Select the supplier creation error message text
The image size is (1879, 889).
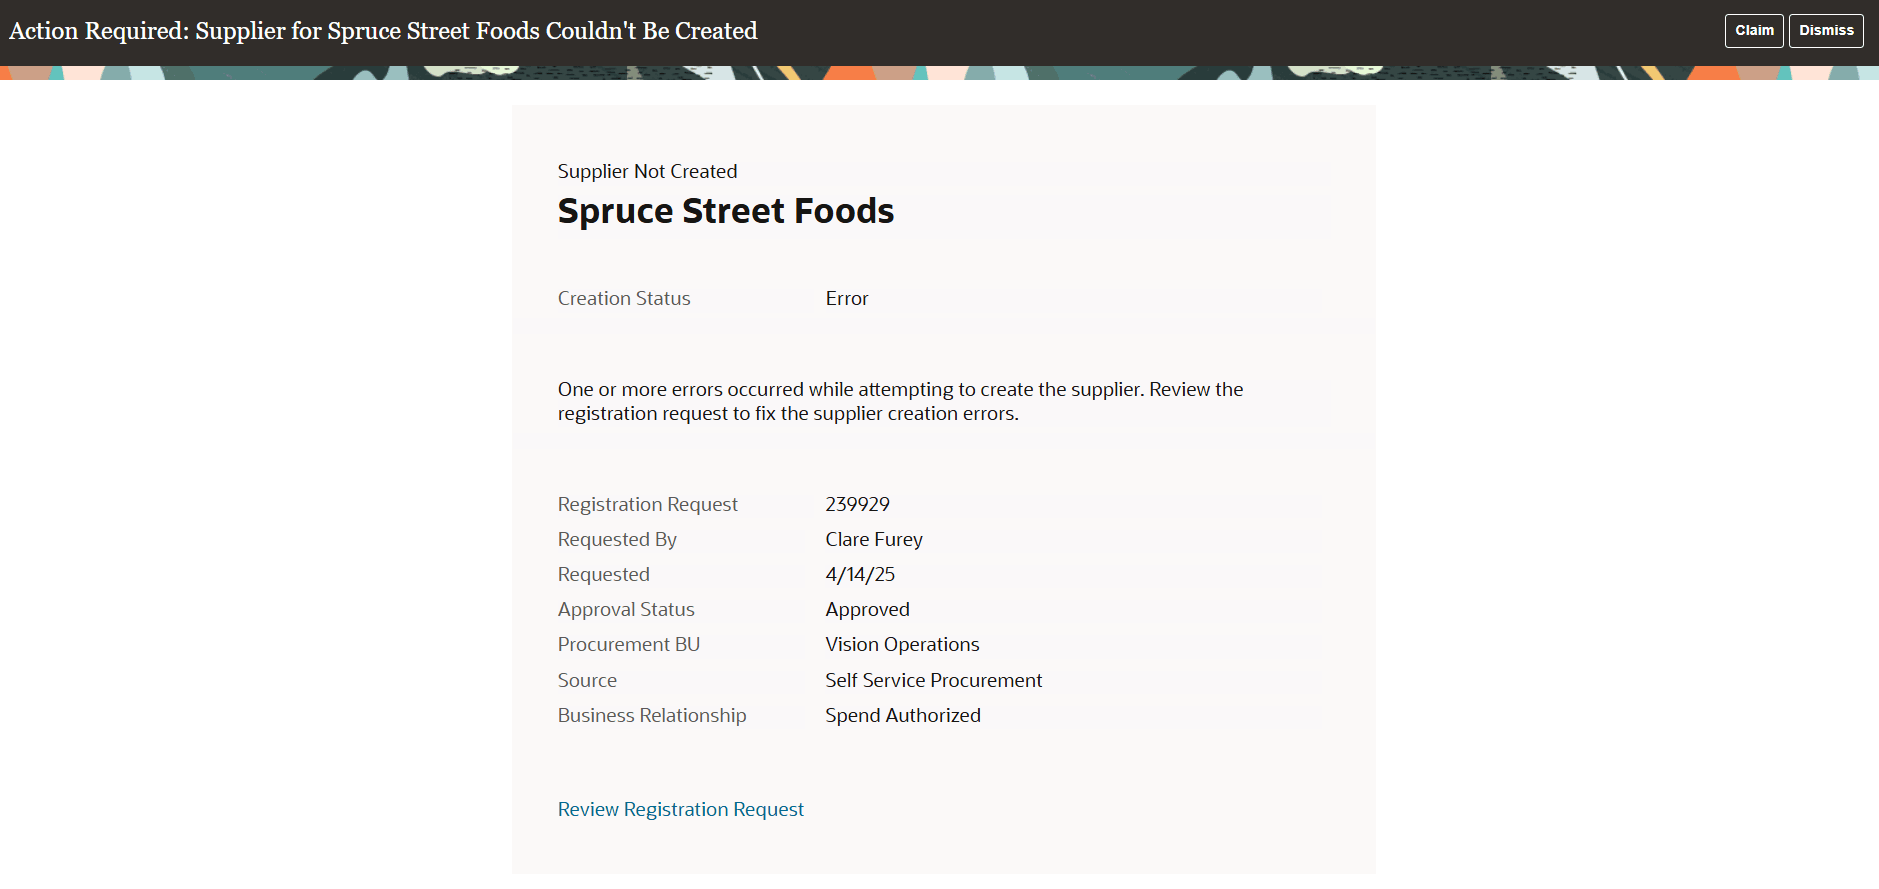(x=899, y=400)
